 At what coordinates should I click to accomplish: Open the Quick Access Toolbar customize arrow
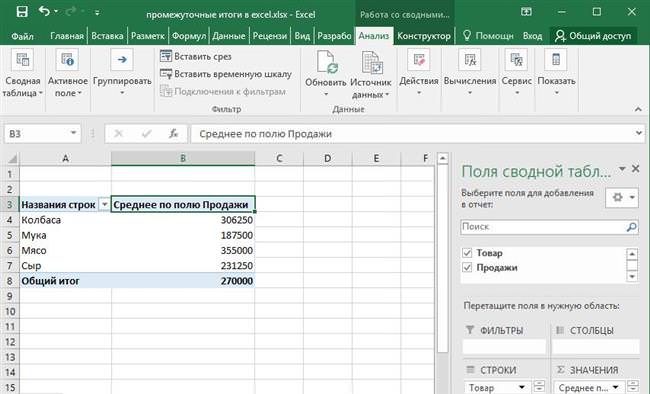(x=97, y=13)
